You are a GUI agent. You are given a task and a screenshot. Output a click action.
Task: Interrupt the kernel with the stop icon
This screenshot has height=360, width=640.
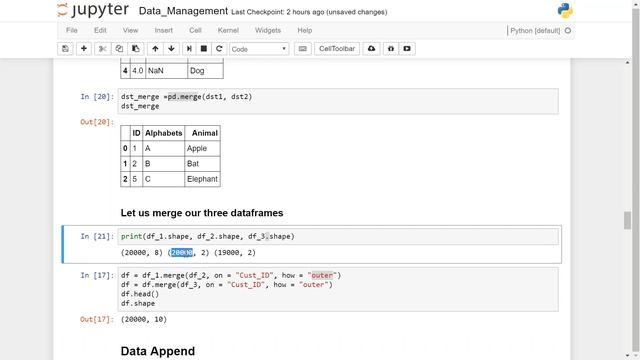(204, 49)
